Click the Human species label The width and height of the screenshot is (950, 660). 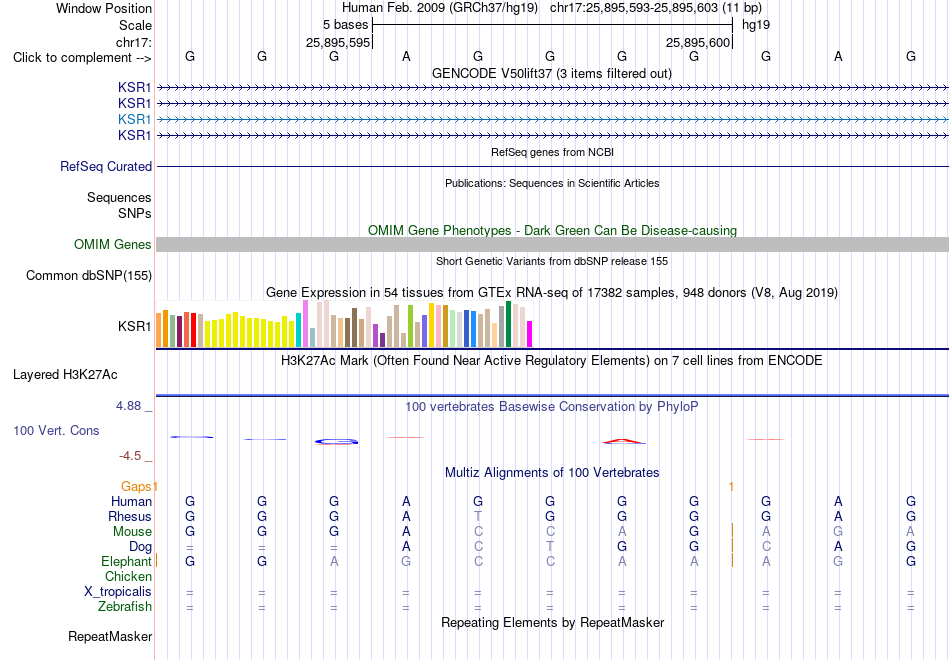click(x=131, y=502)
